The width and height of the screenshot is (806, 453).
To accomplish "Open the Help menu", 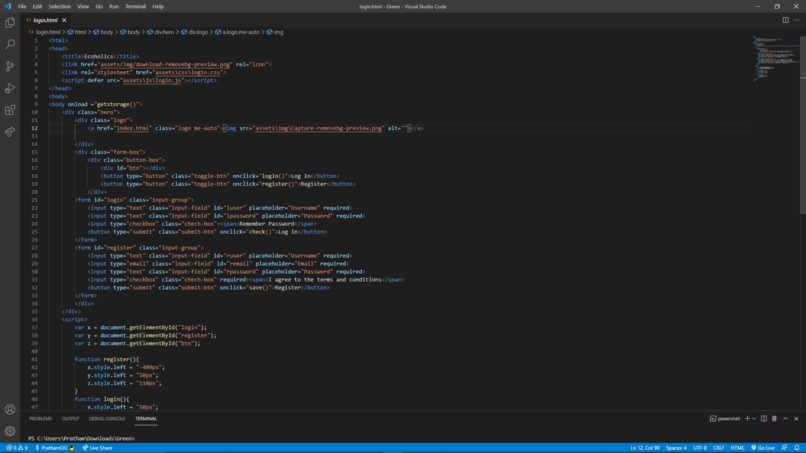I will tap(158, 7).
